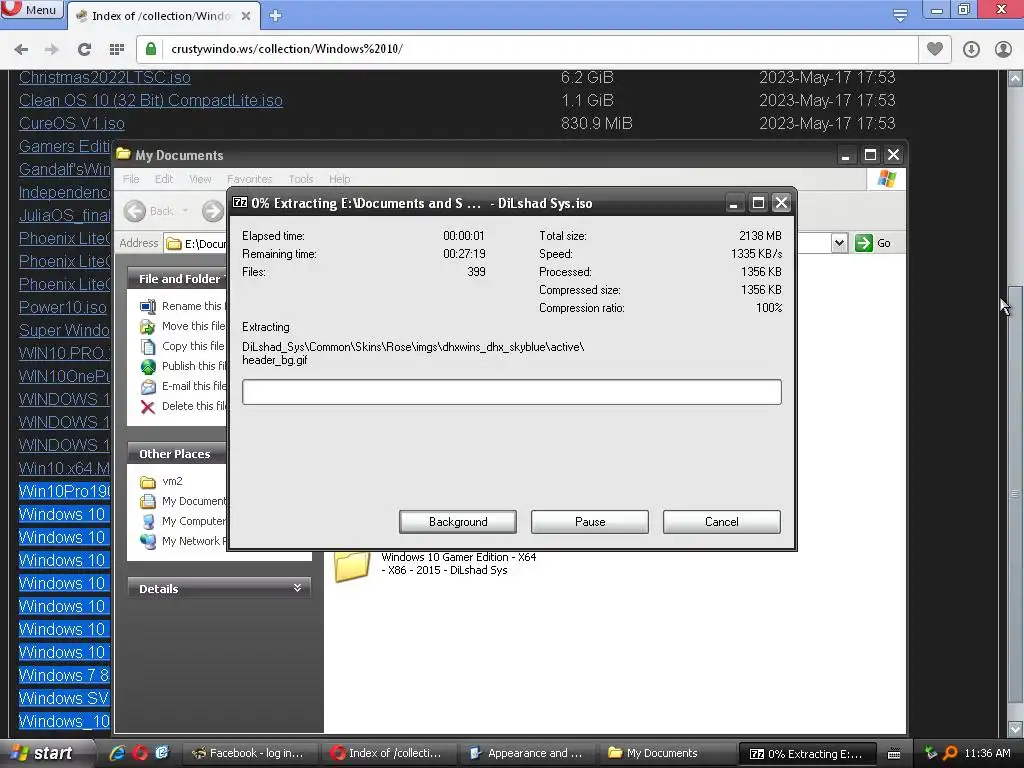Open Opera tab menu icon
Screen dimensions: 1024x768
pyautogui.click(x=900, y=15)
